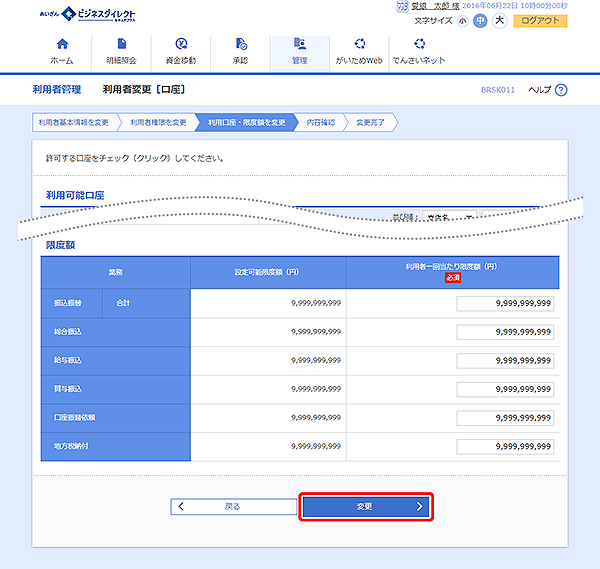Set font size to medium (中)
Viewport: 600px width, 569px height.
click(480, 21)
